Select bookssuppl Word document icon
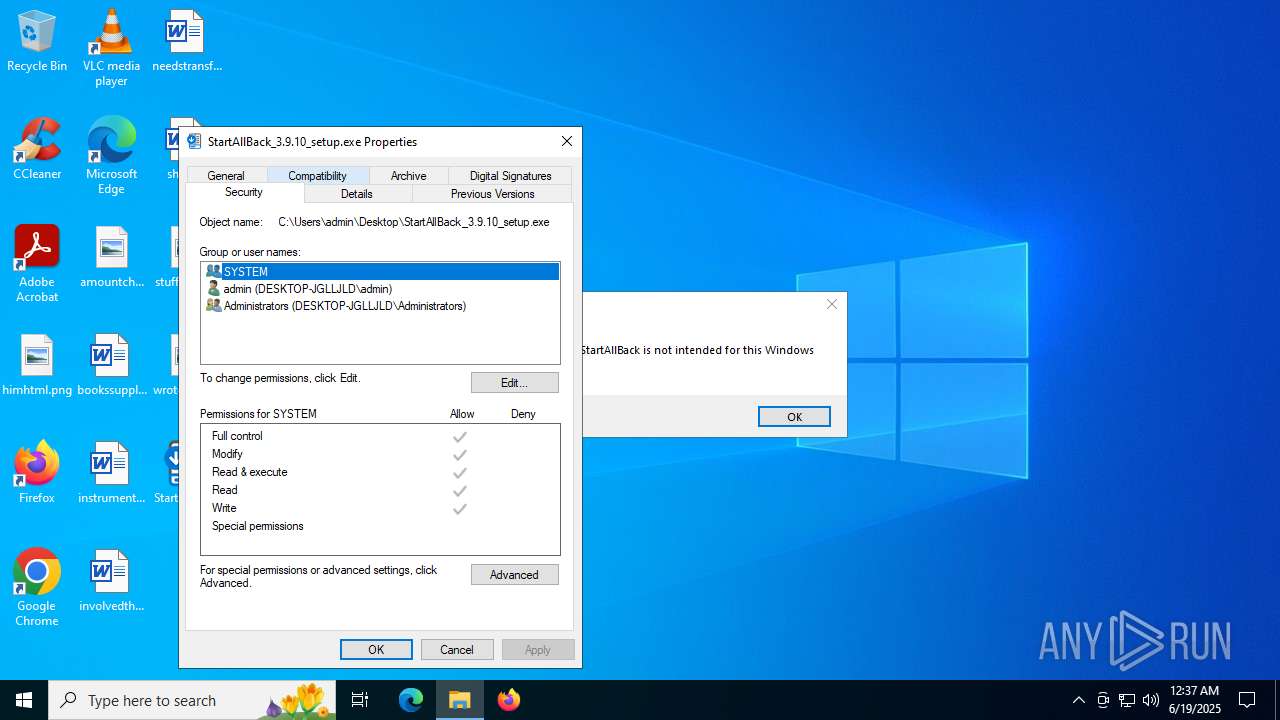Image resolution: width=1280 pixels, height=720 pixels. click(x=111, y=365)
